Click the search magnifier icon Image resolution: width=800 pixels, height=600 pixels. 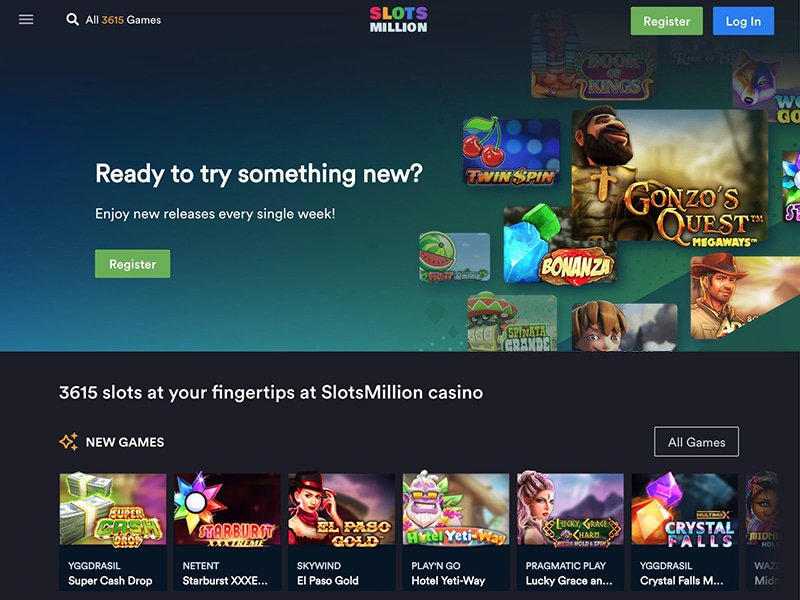coord(72,19)
